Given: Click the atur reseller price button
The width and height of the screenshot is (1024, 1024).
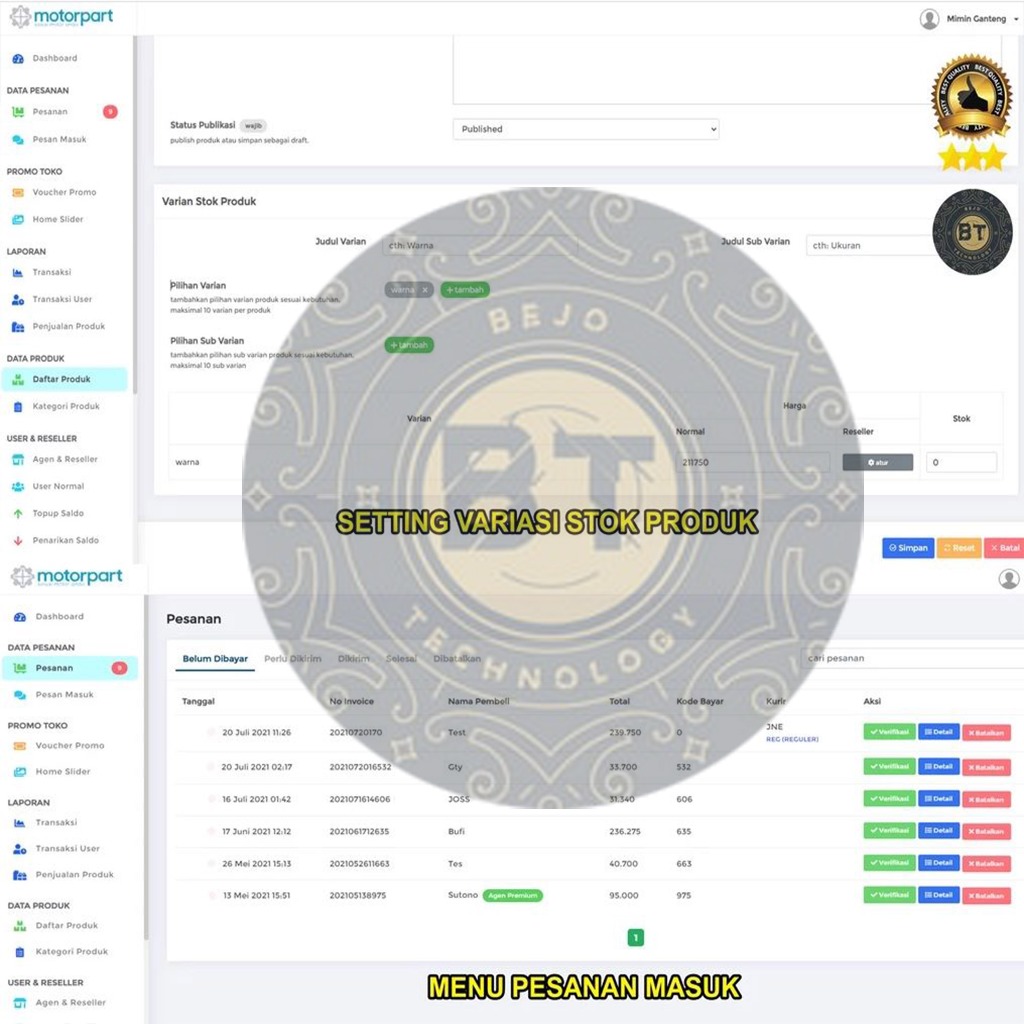Looking at the screenshot, I should [878, 462].
